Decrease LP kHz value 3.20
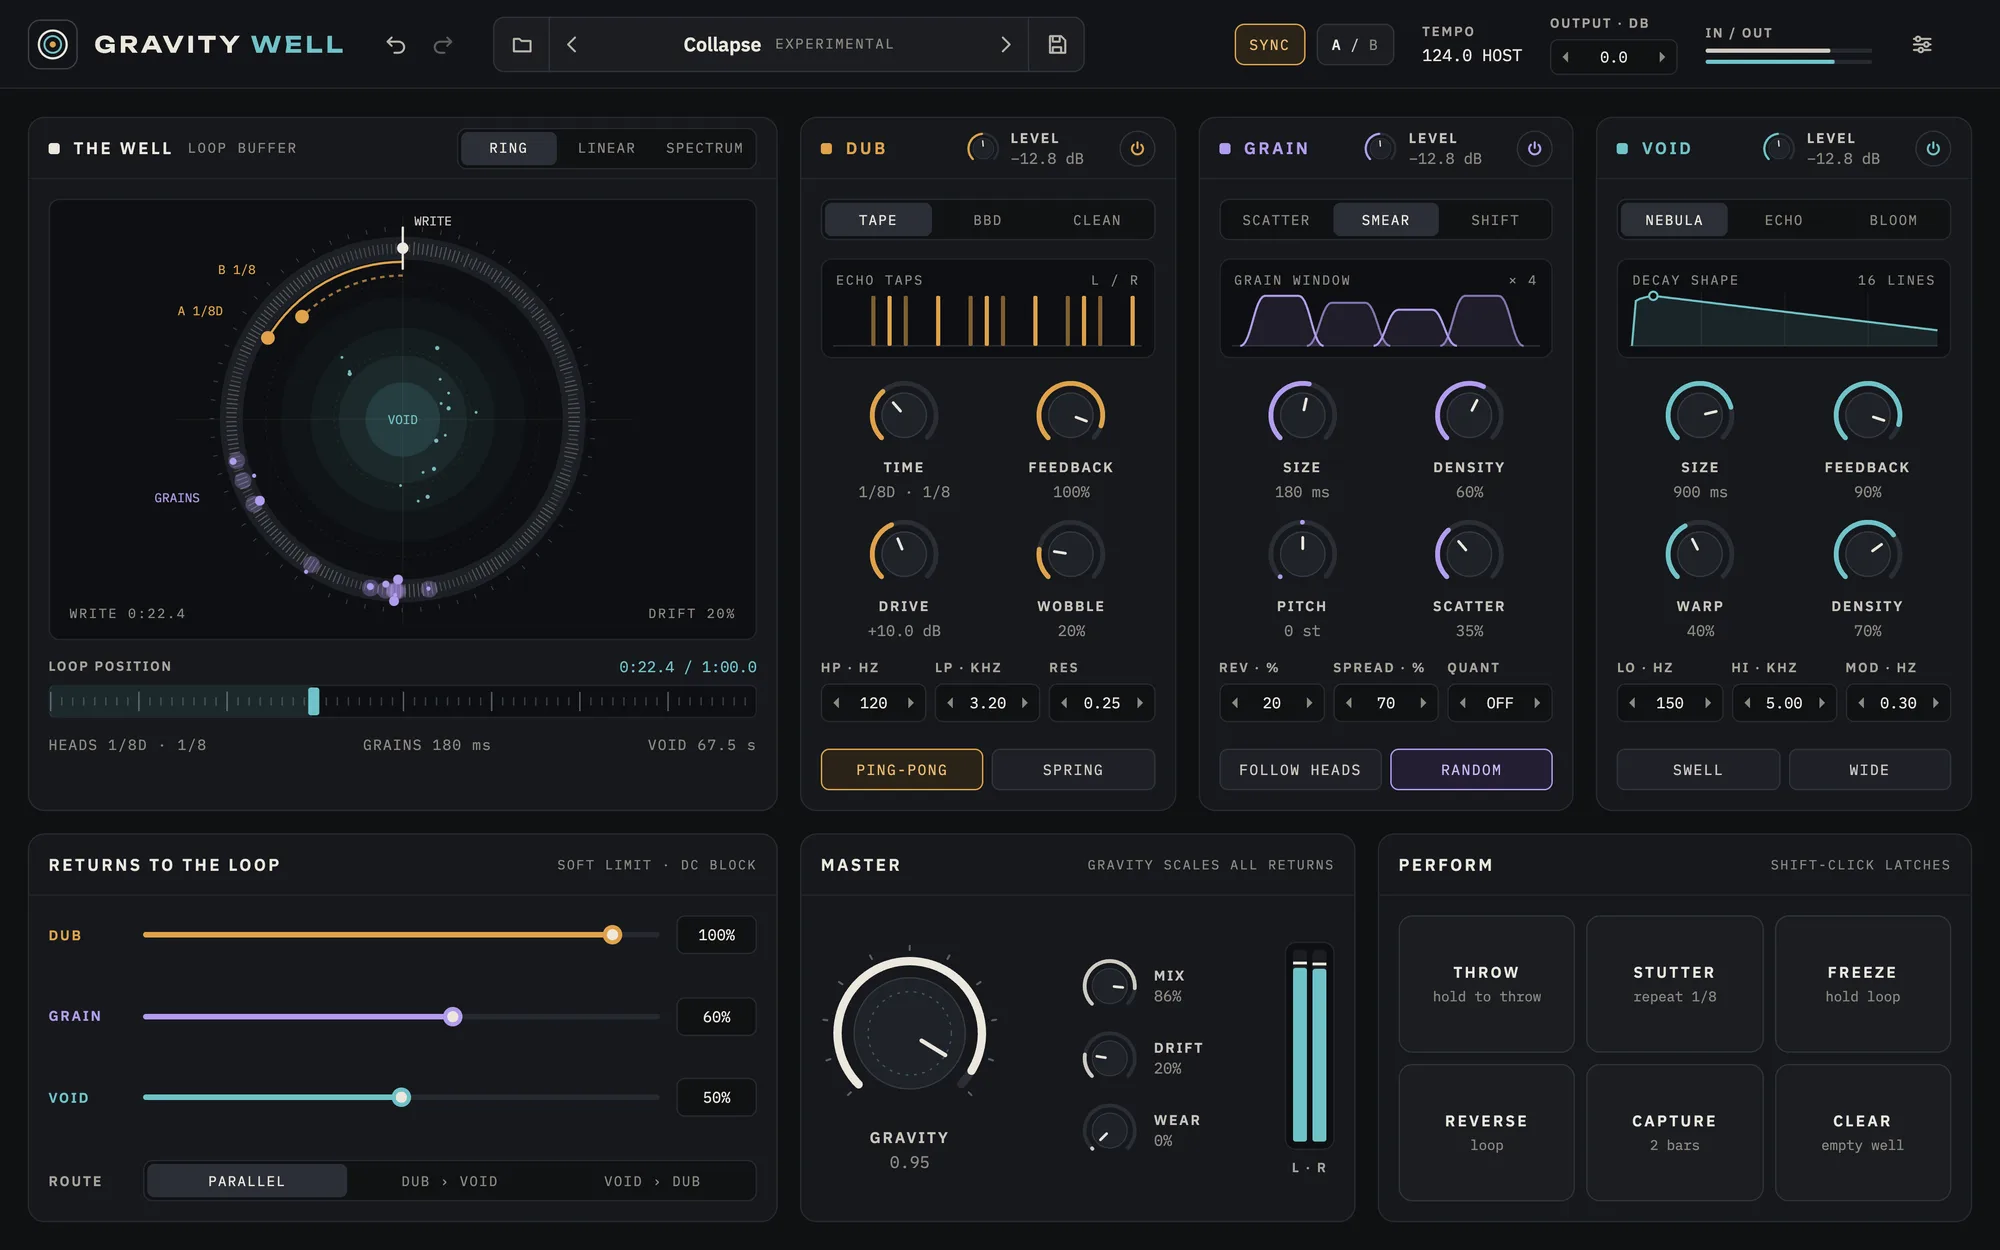 tap(950, 703)
